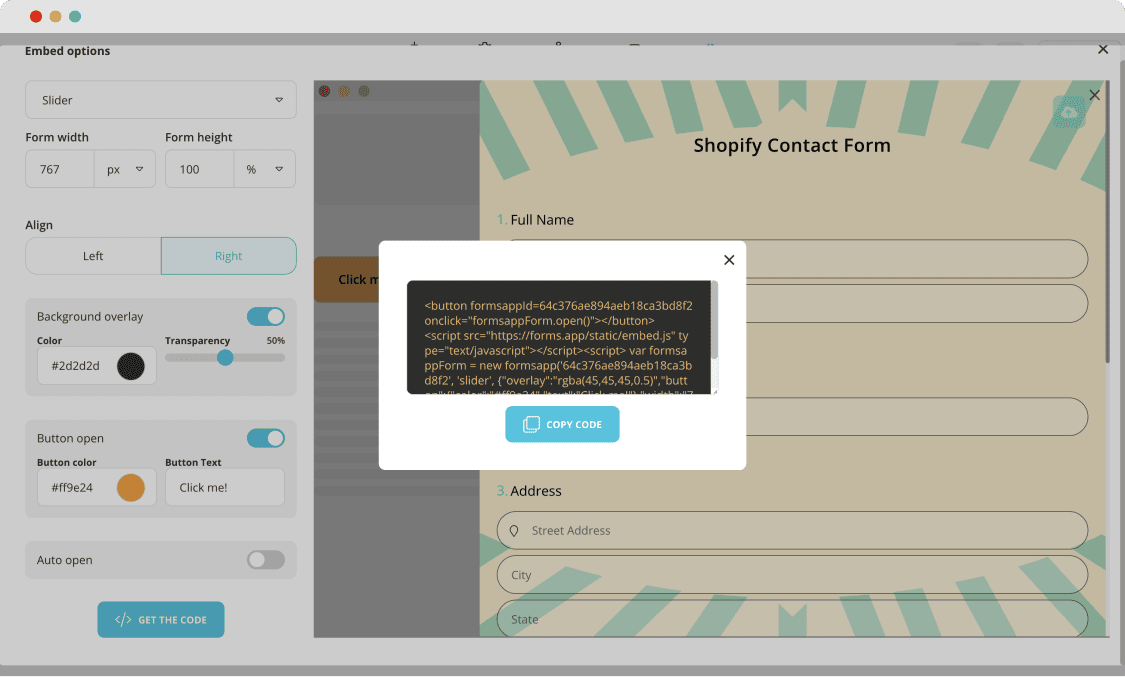Align the slider to the Right
1125x677 pixels.
tap(229, 256)
